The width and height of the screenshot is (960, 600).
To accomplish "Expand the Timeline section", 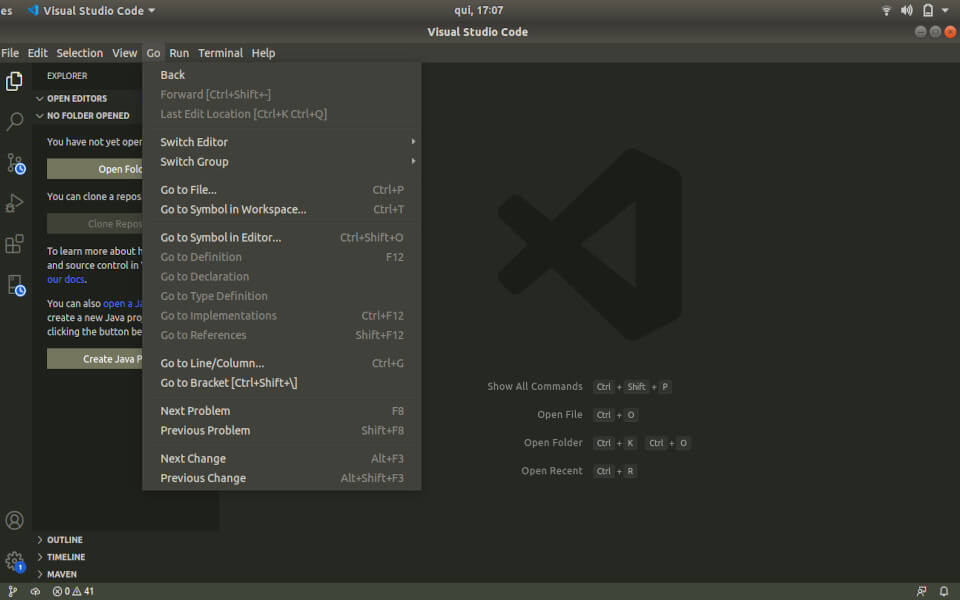I will [66, 557].
